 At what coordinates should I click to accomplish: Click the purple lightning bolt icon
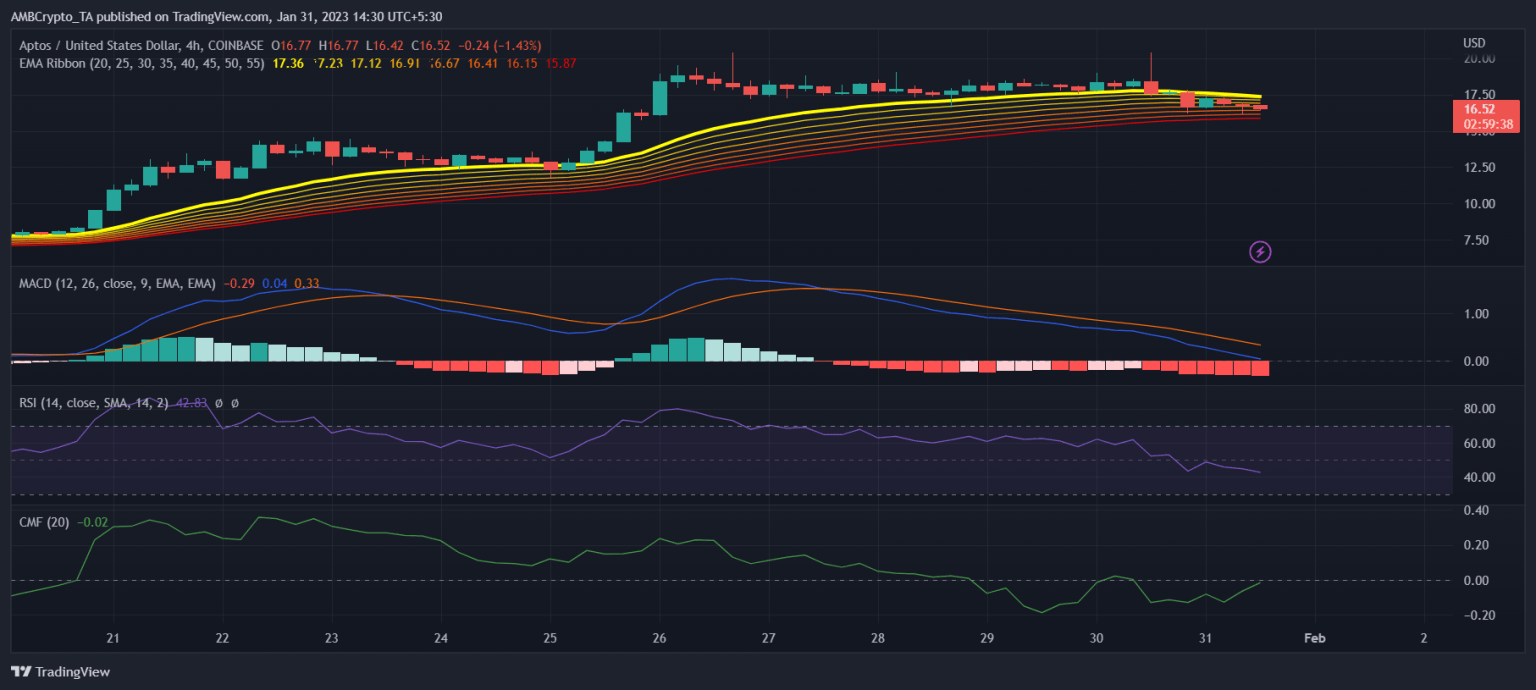click(1261, 251)
